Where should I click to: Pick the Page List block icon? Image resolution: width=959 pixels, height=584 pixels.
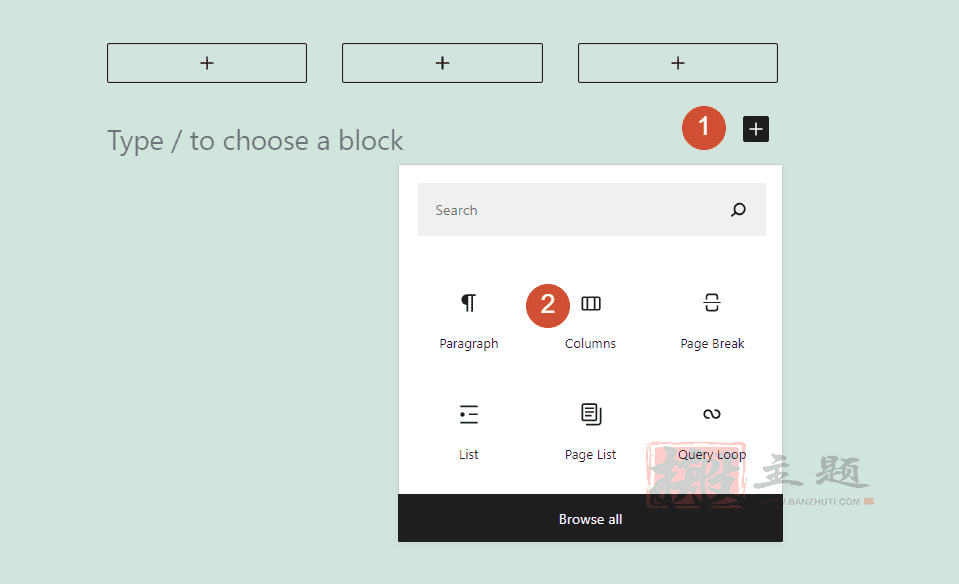pos(591,414)
